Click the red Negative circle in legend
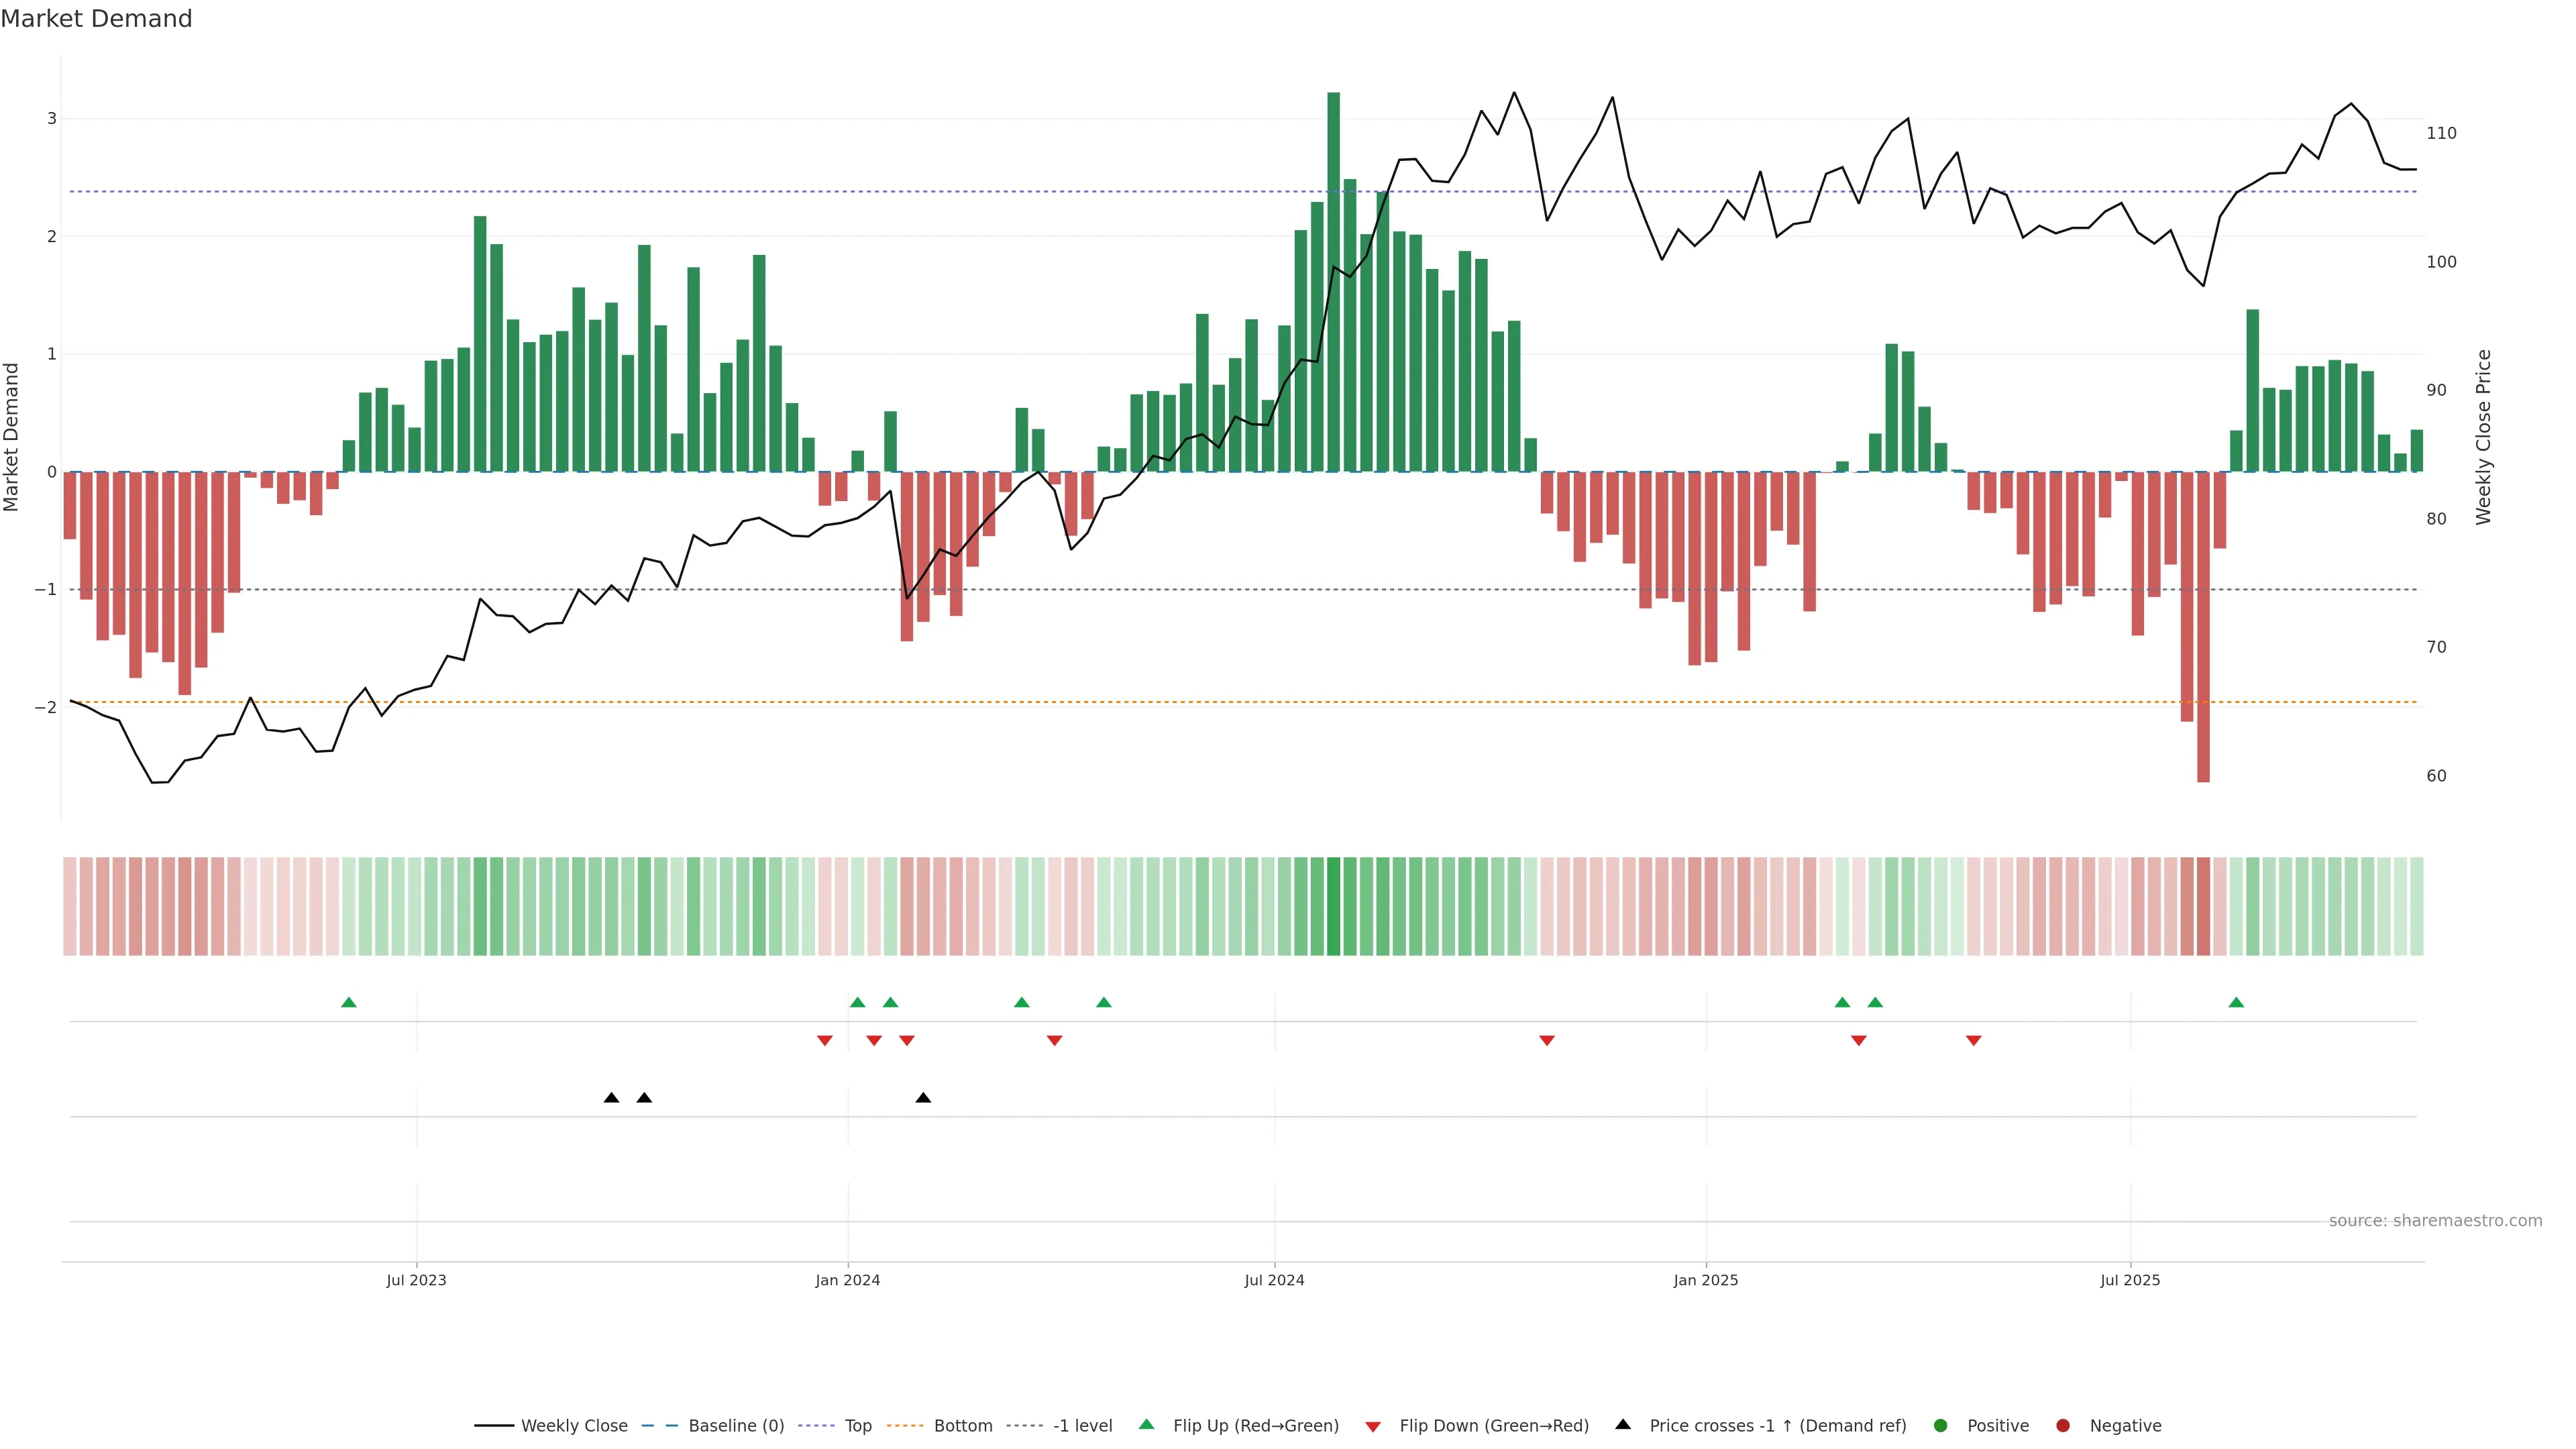The width and height of the screenshot is (2576, 1449). tap(2063, 1426)
